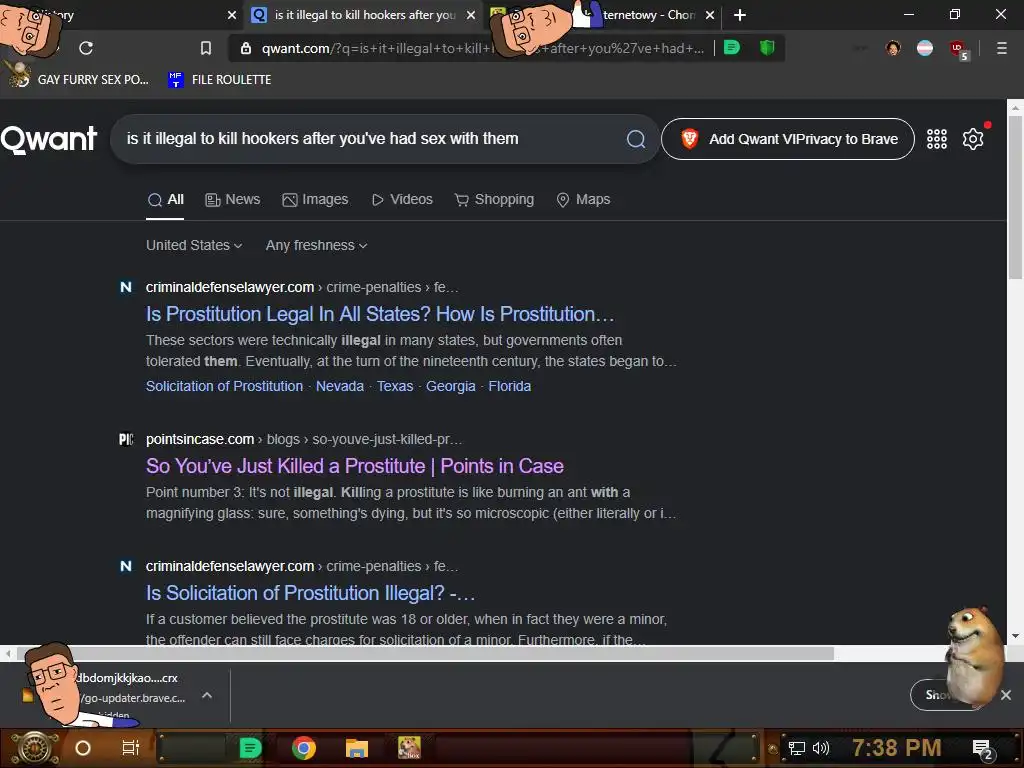Open the uBlock Origin extension icon

[x=959, y=49]
